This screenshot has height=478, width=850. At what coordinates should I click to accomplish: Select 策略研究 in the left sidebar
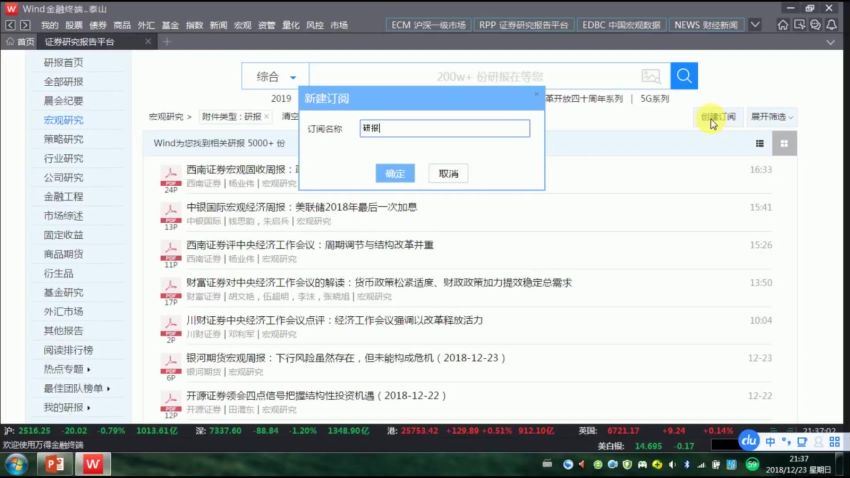(63, 139)
